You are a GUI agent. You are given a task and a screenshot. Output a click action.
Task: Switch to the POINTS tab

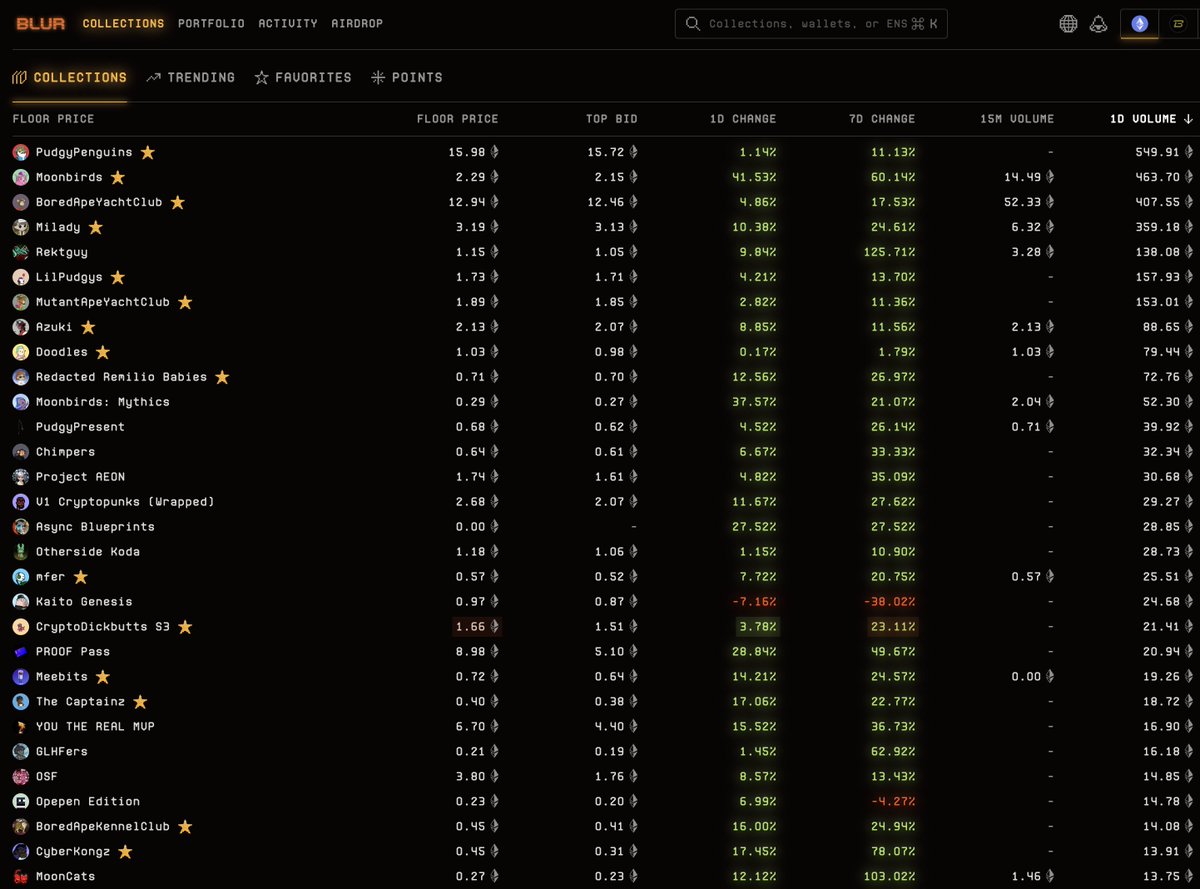click(406, 77)
